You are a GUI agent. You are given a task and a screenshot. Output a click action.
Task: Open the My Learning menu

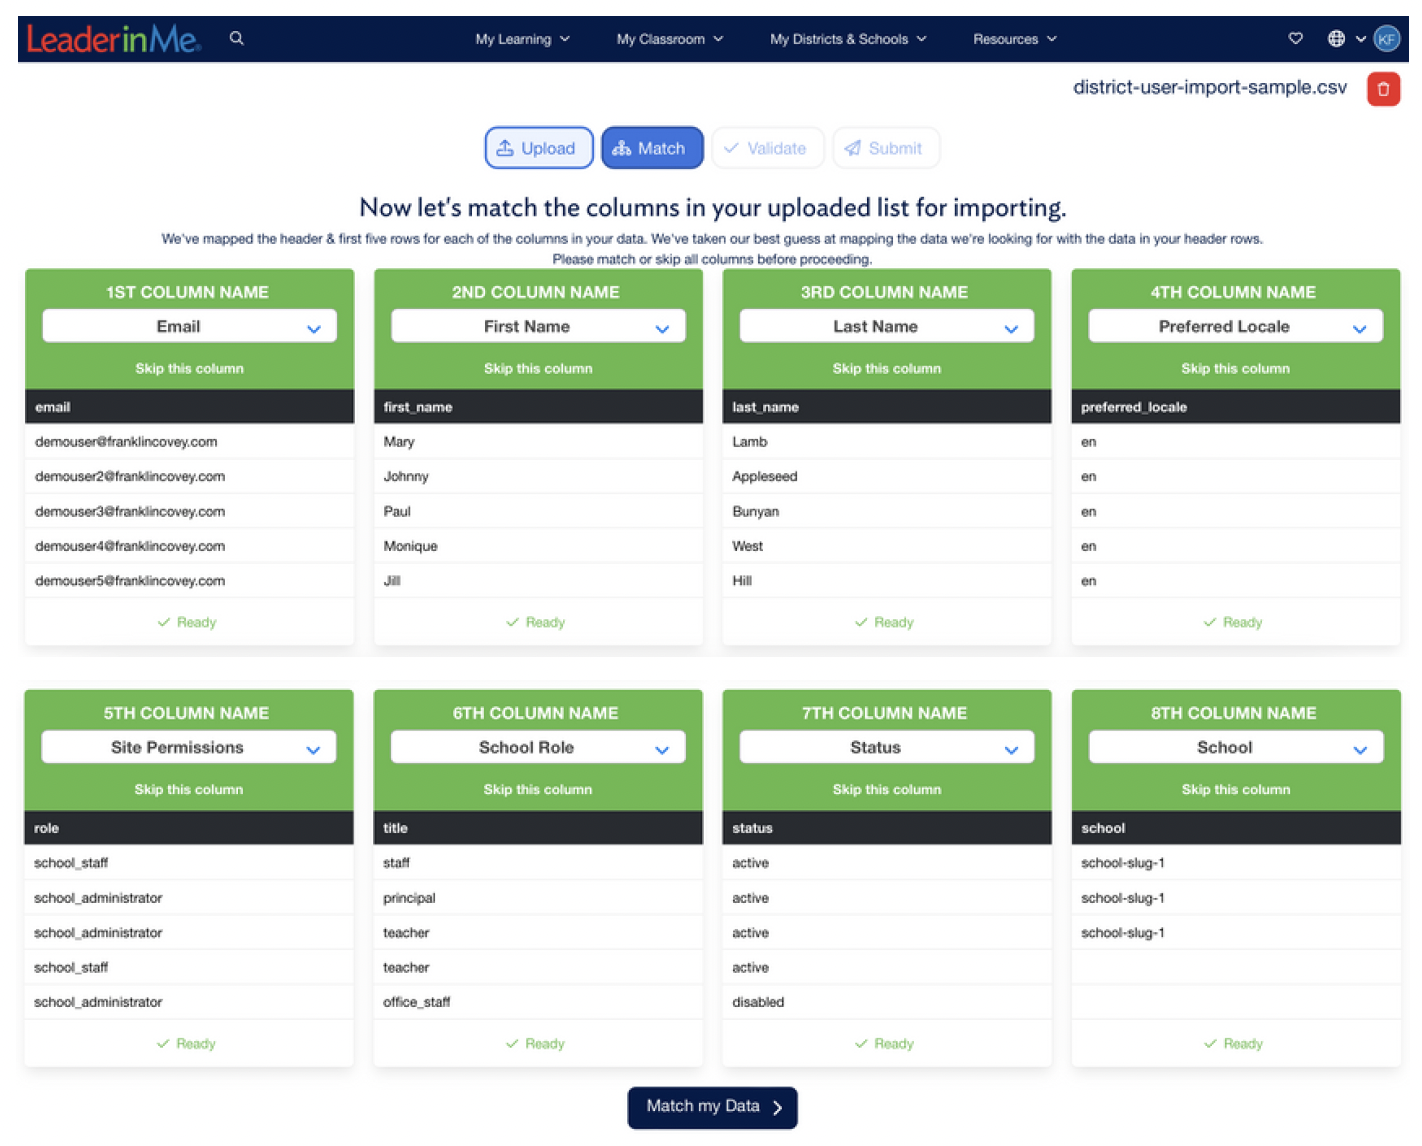(522, 39)
